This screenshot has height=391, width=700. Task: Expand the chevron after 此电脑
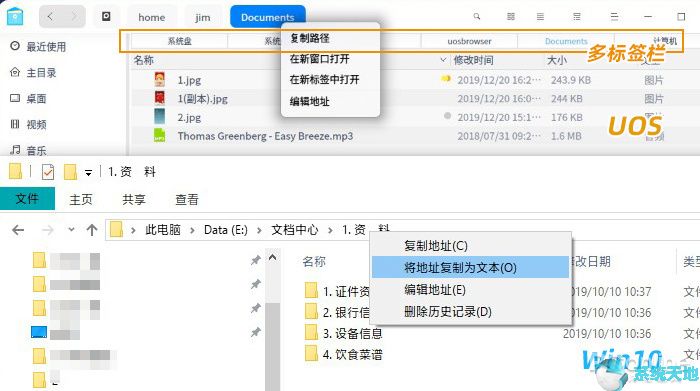coord(192,230)
